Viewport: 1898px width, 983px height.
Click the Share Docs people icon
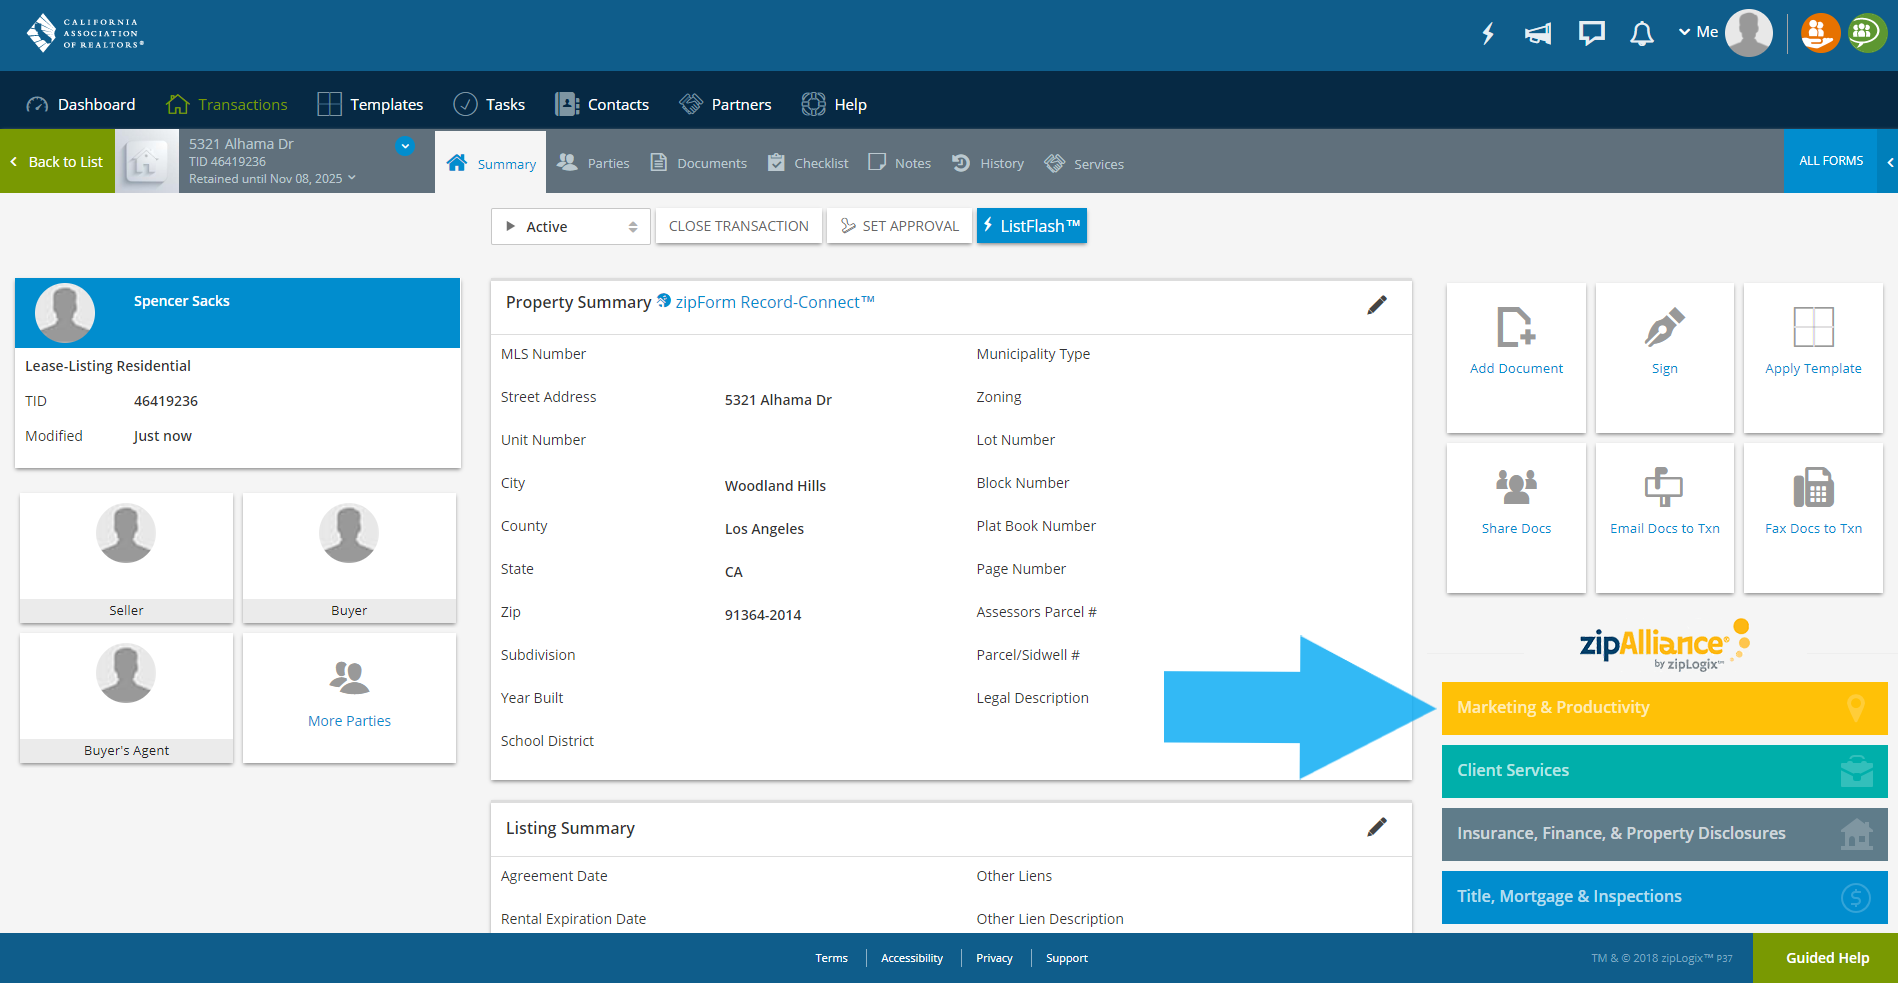coord(1515,488)
